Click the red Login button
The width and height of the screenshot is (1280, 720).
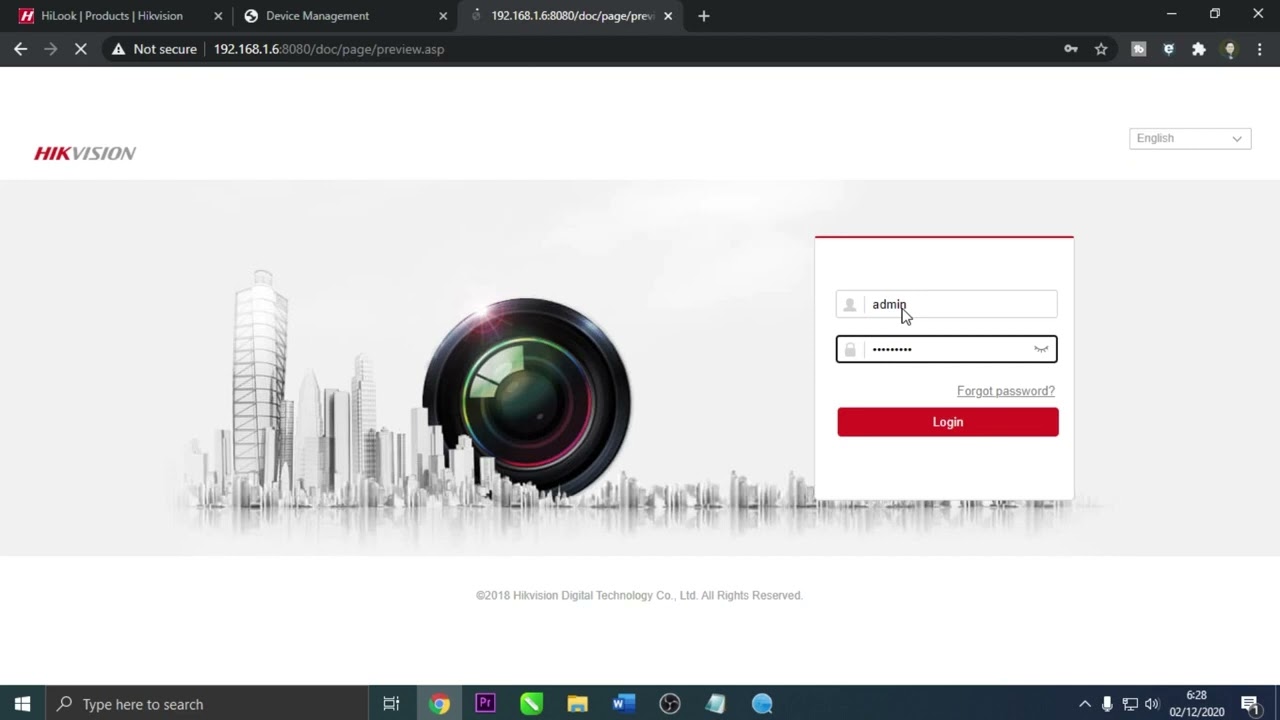click(947, 422)
